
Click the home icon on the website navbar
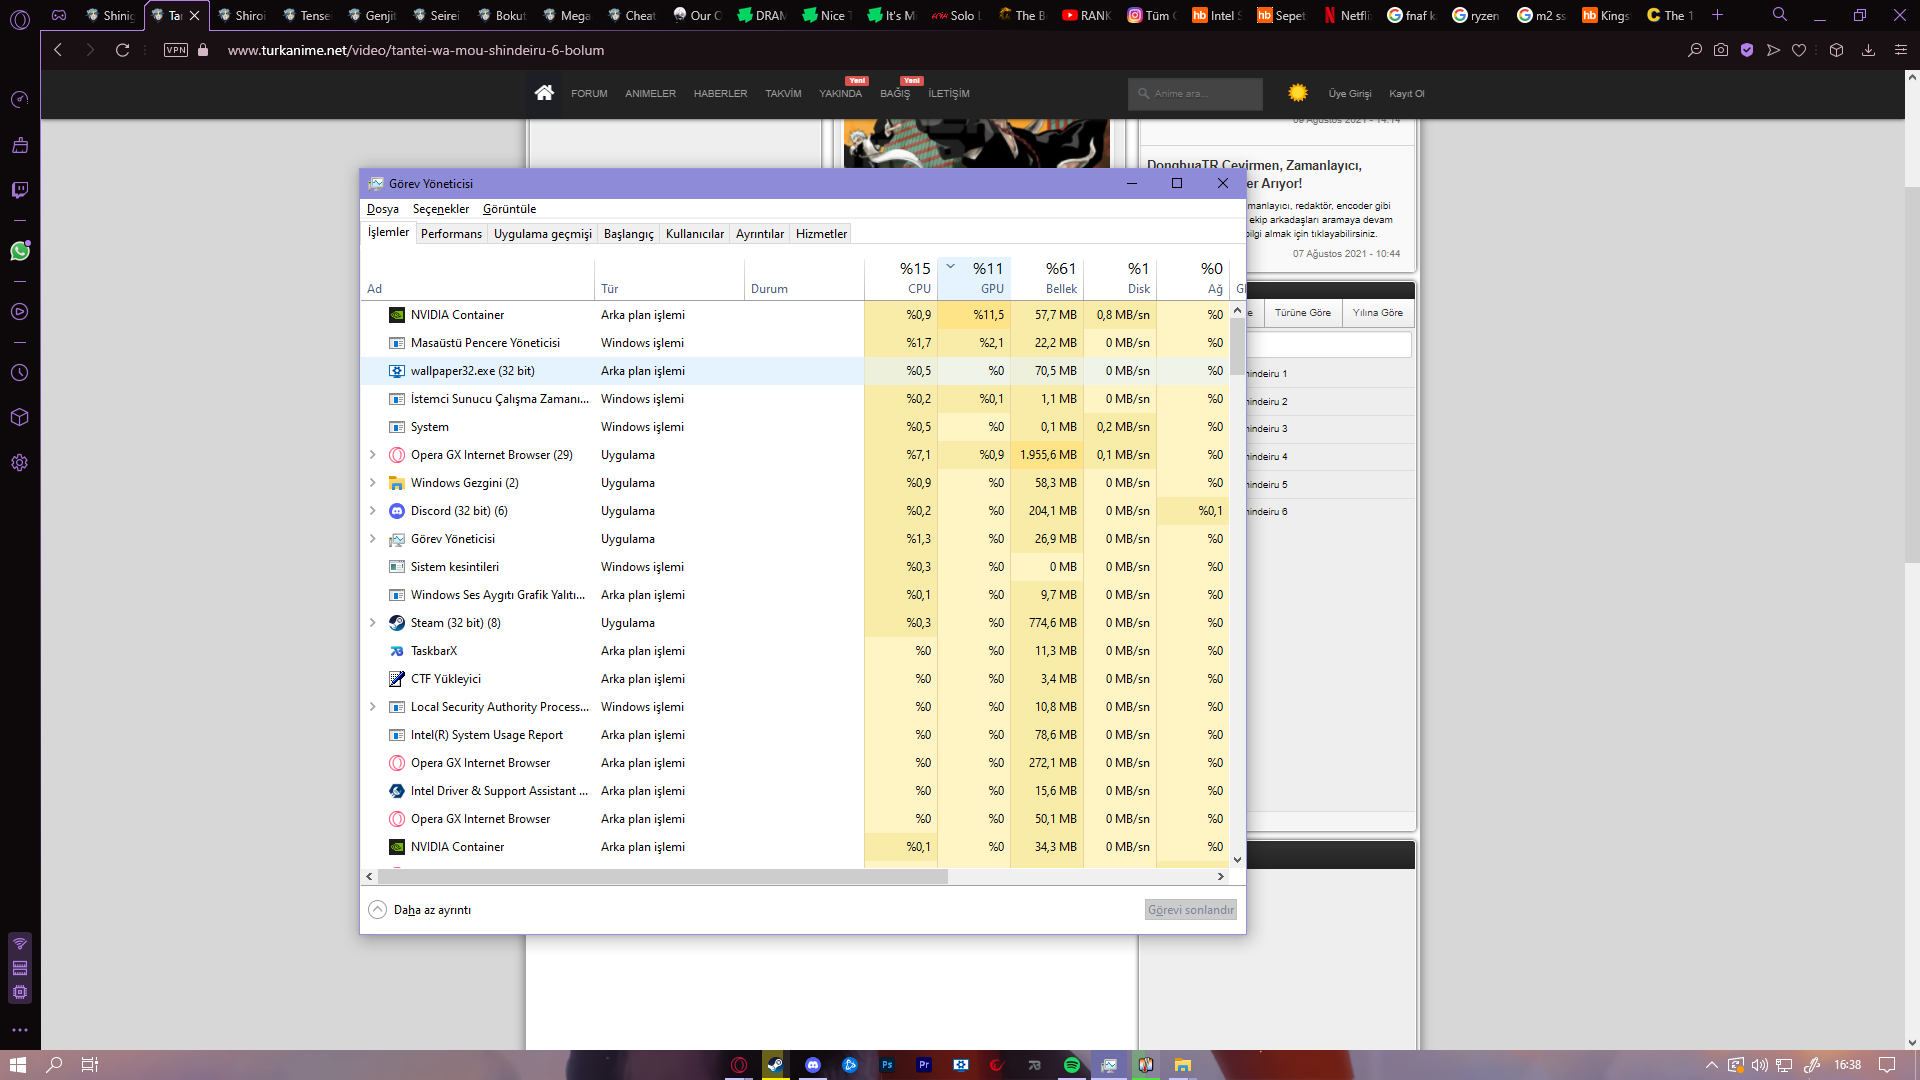coord(544,93)
